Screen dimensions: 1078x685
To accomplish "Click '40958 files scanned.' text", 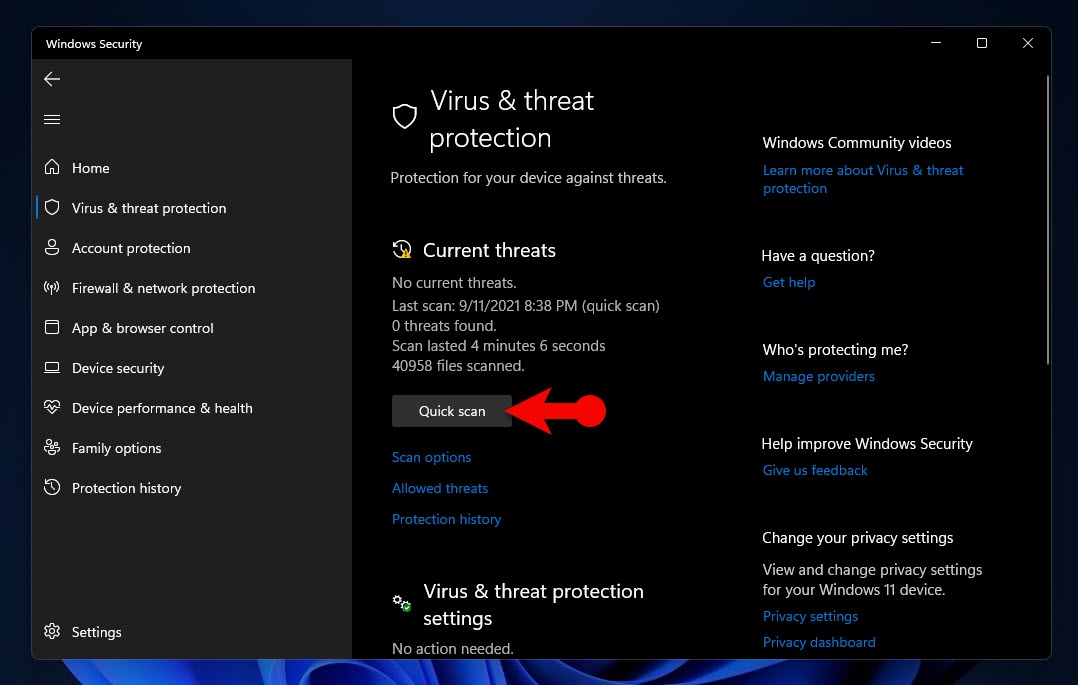I will pos(459,366).
